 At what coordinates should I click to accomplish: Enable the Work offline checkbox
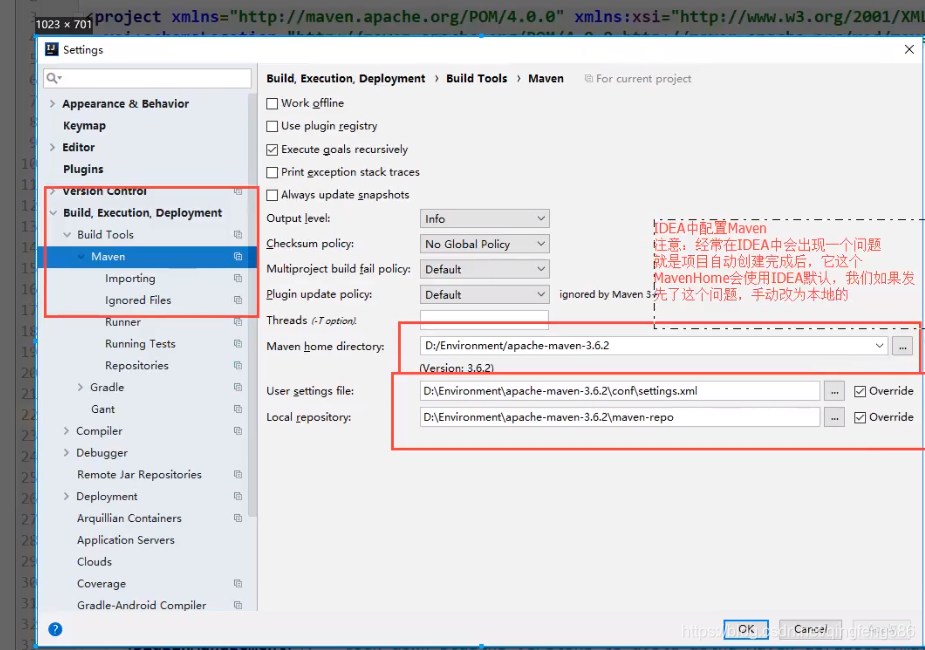tap(272, 104)
